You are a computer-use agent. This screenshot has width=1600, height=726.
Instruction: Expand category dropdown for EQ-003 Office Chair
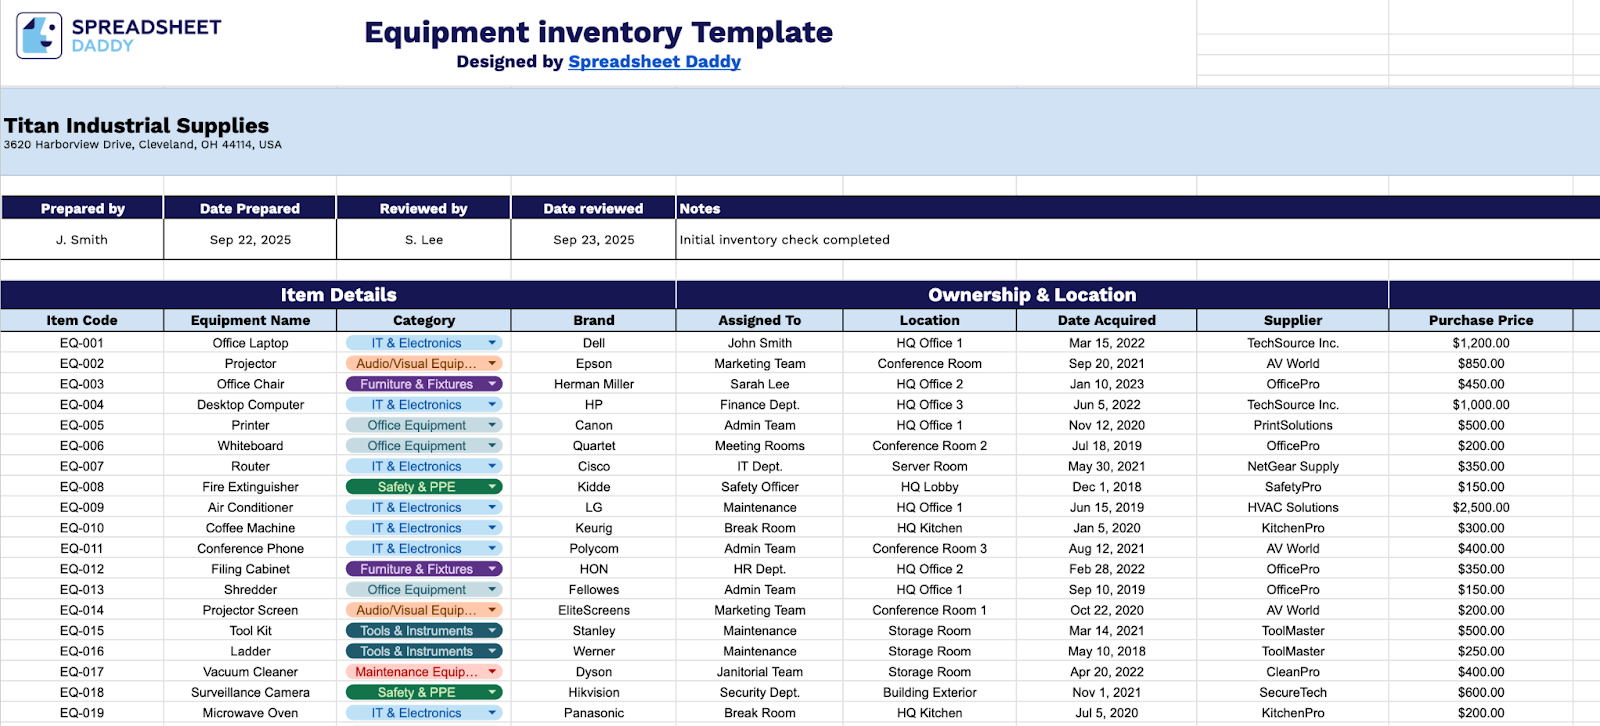(x=492, y=384)
